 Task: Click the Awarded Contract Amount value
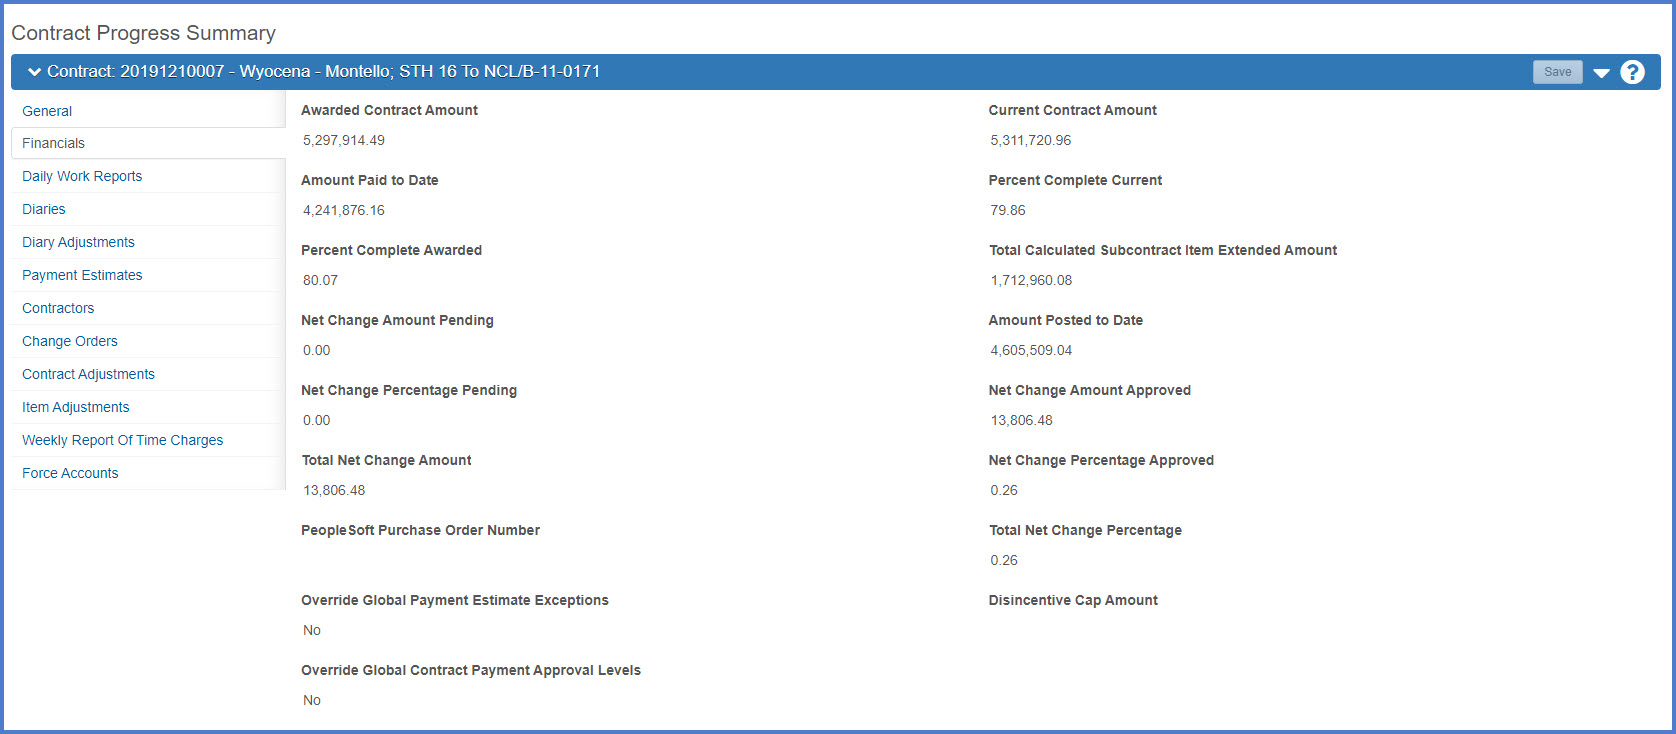tap(344, 140)
